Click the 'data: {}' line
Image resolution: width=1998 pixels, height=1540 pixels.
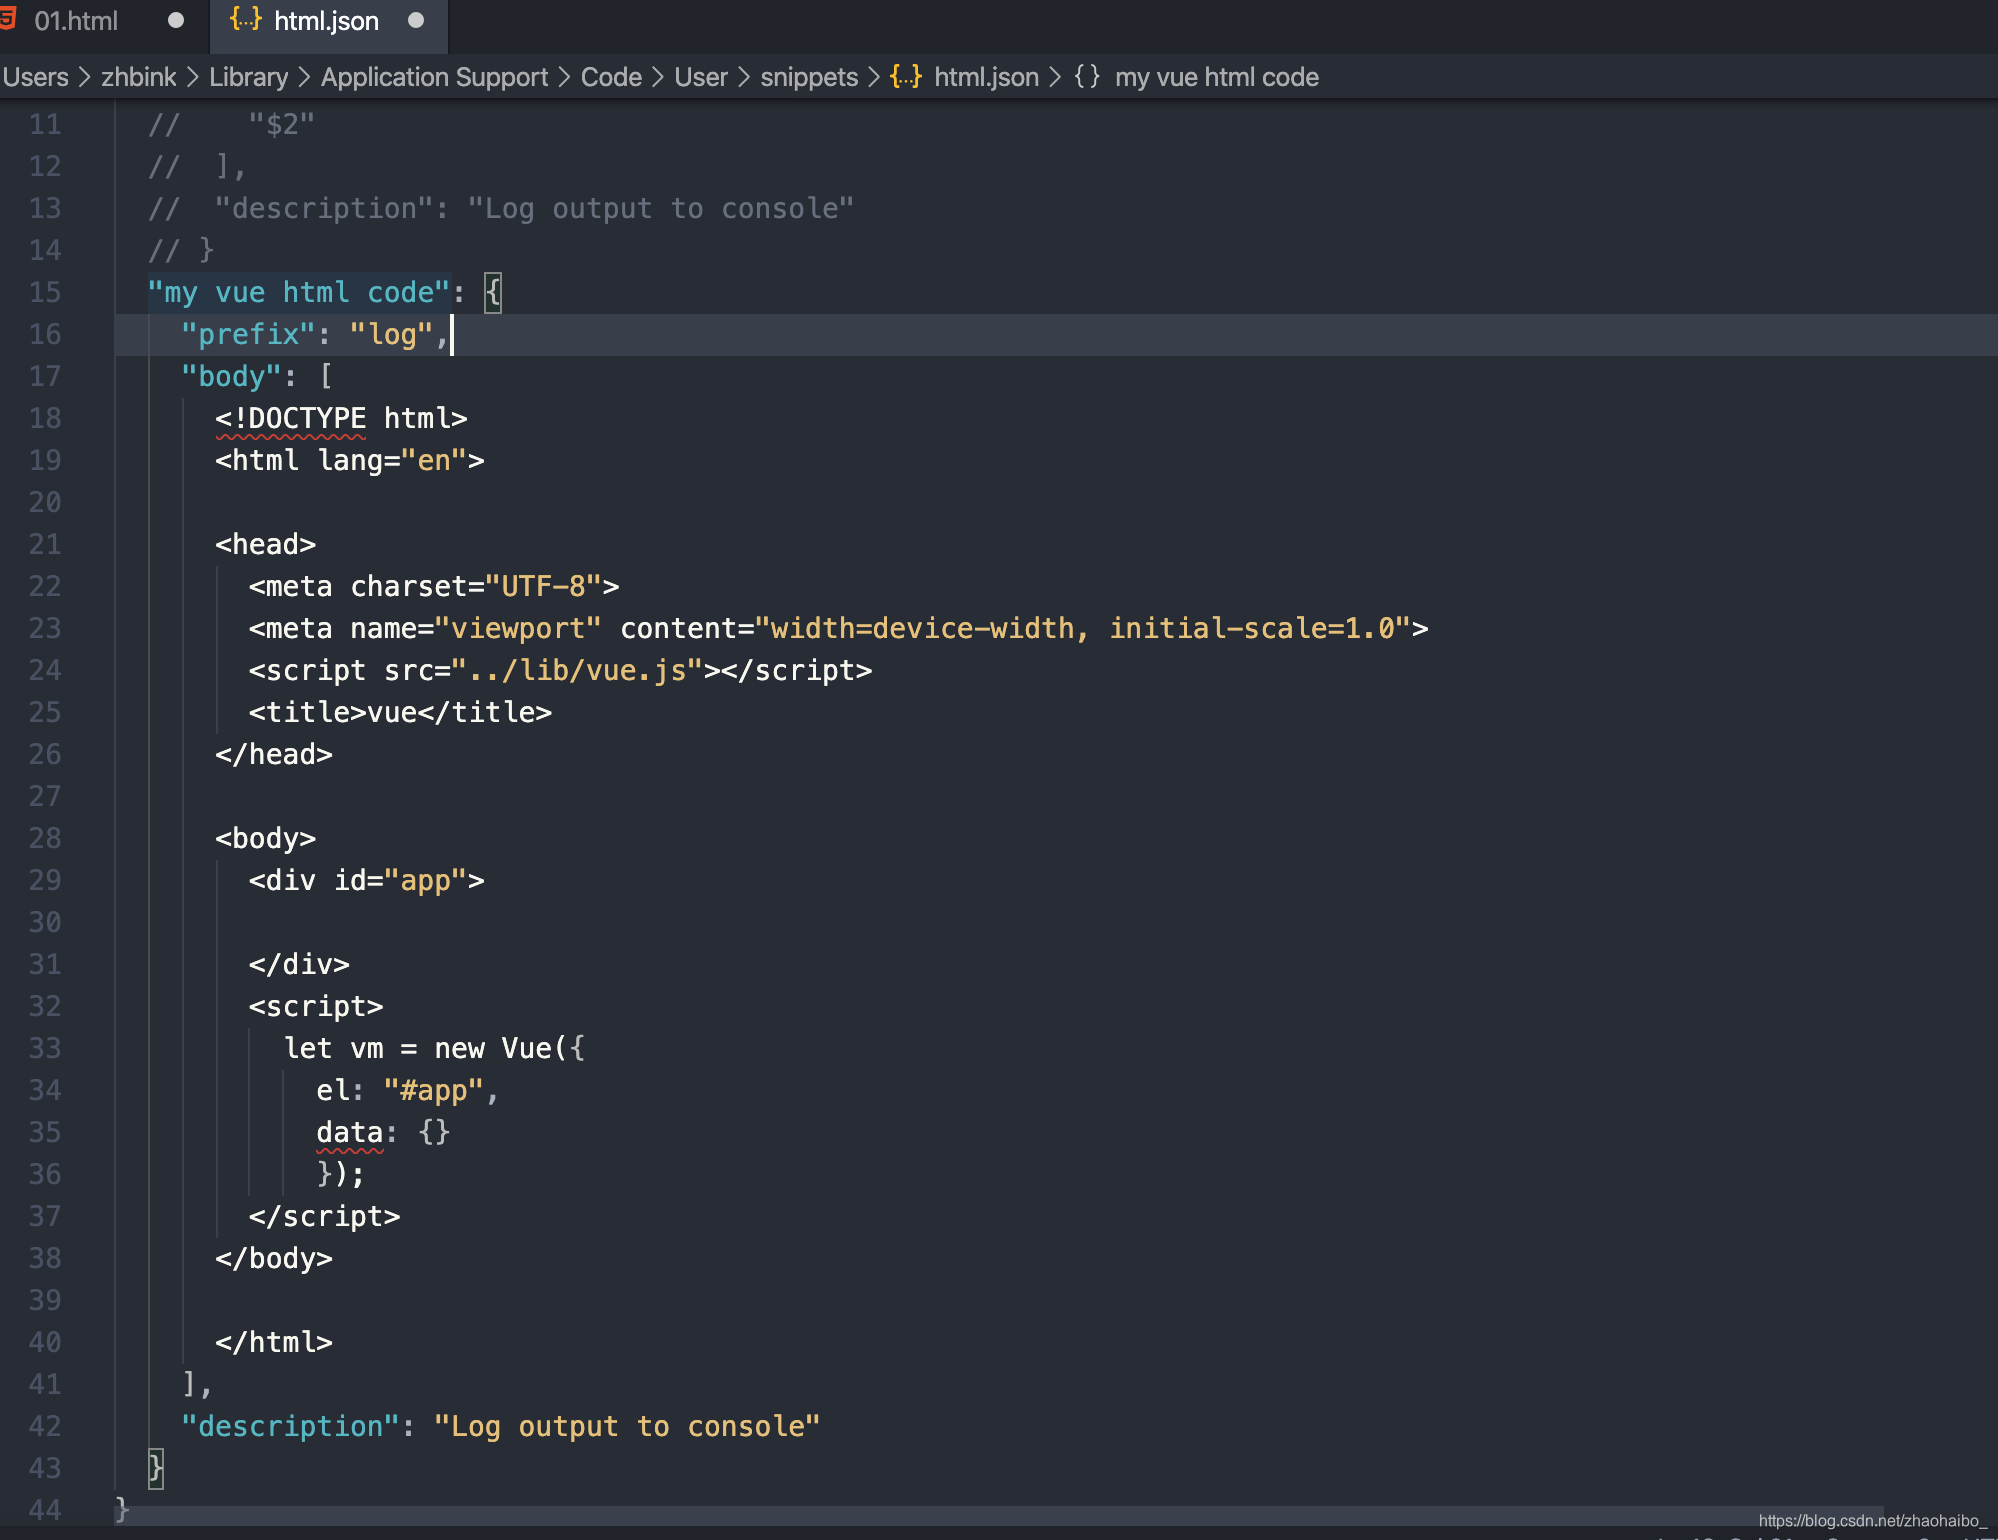click(x=383, y=1132)
